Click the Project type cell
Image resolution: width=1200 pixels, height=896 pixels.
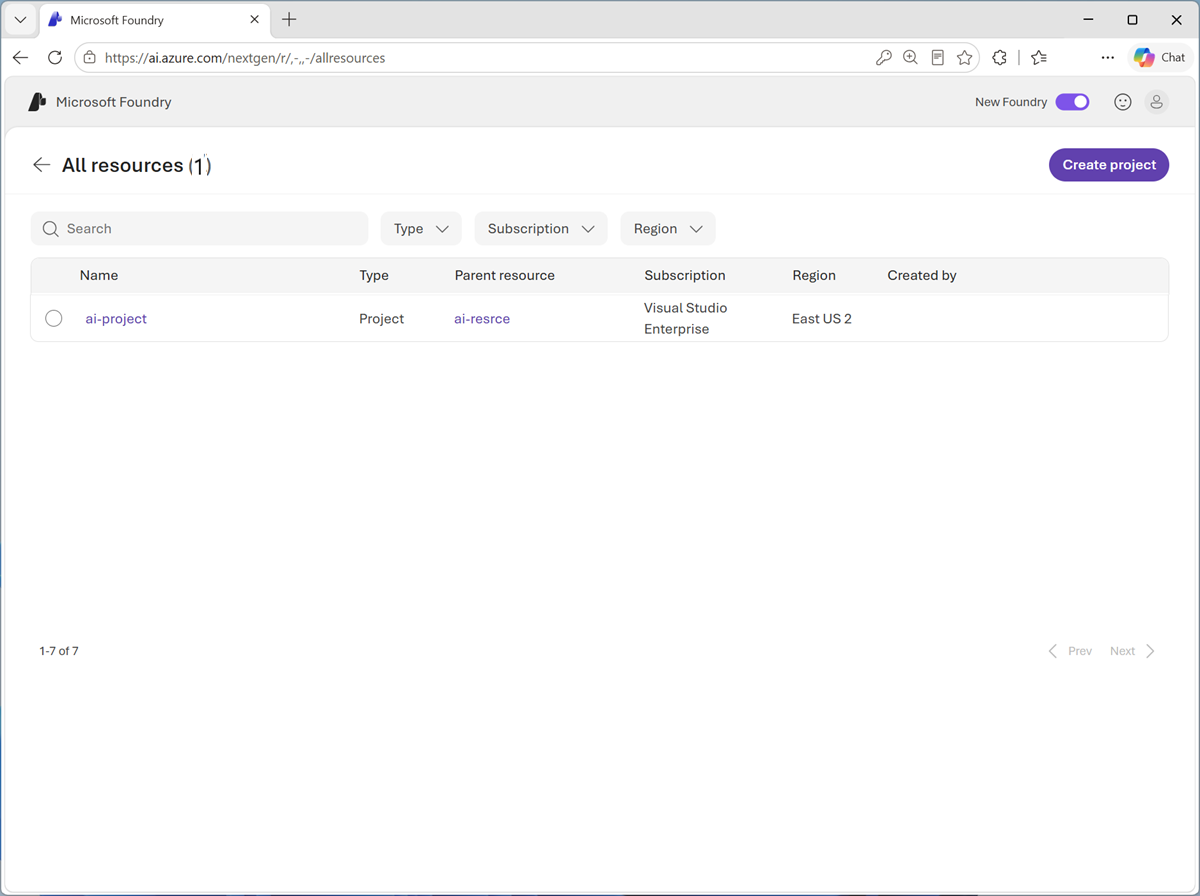click(x=382, y=319)
